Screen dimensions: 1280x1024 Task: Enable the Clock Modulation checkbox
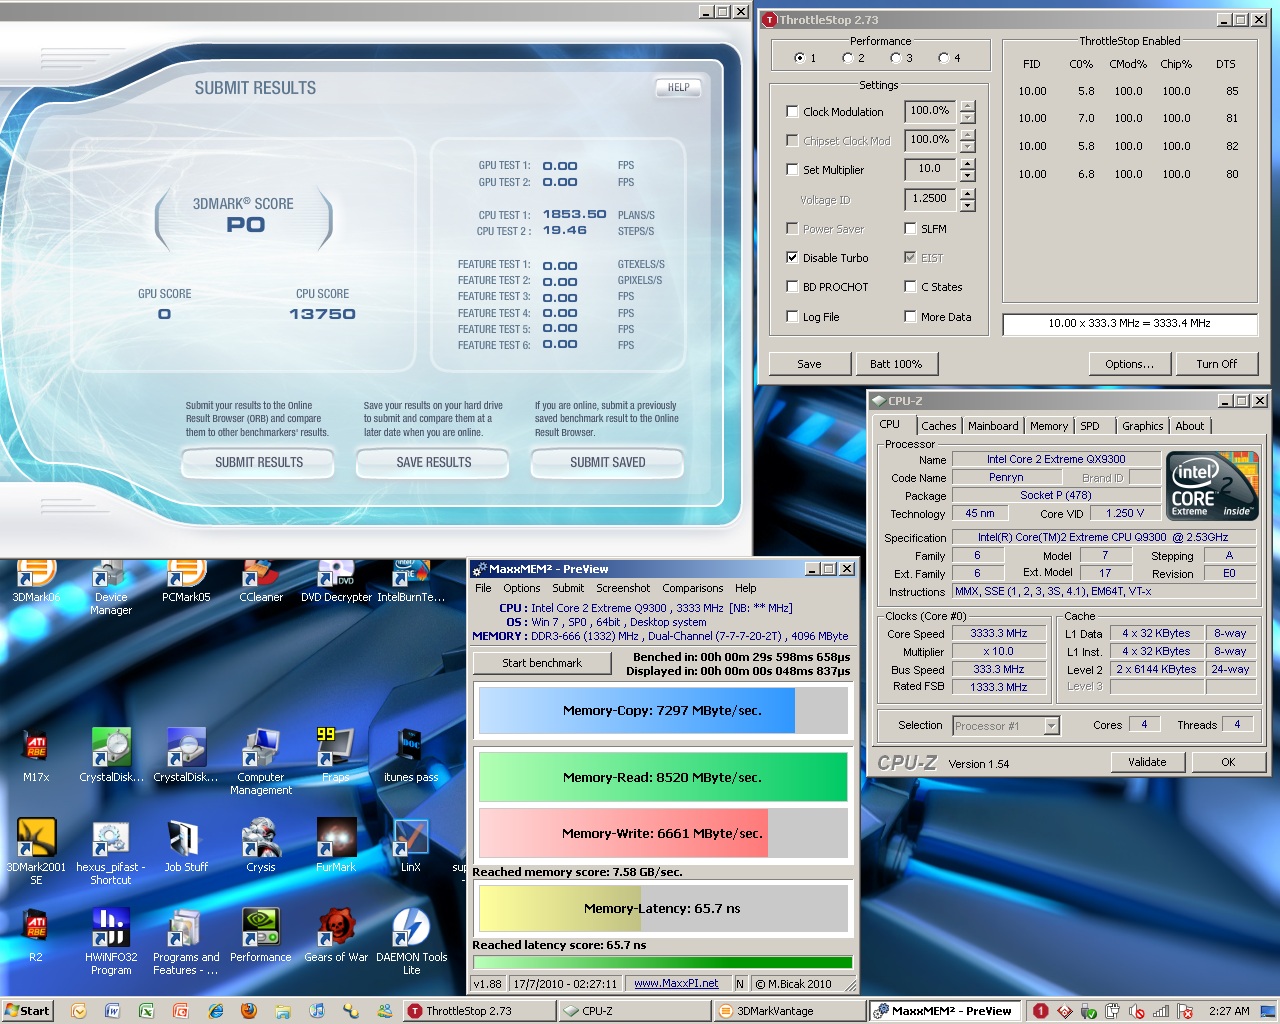pyautogui.click(x=792, y=112)
